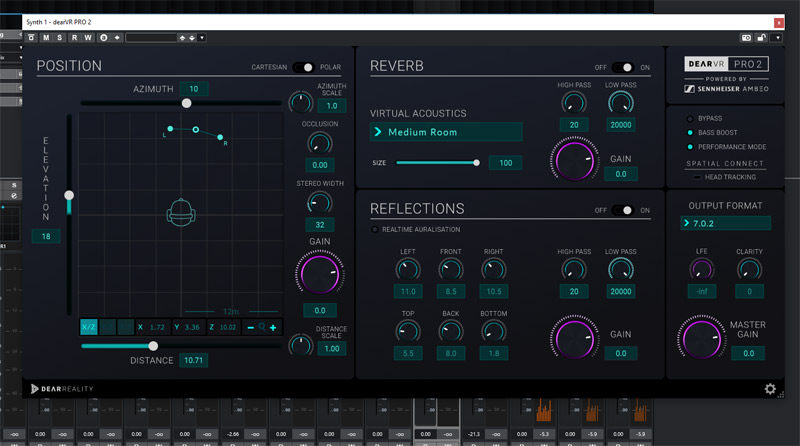Screen dimensions: 800x446
Task: Open the settings gear icon
Action: pyautogui.click(x=770, y=389)
